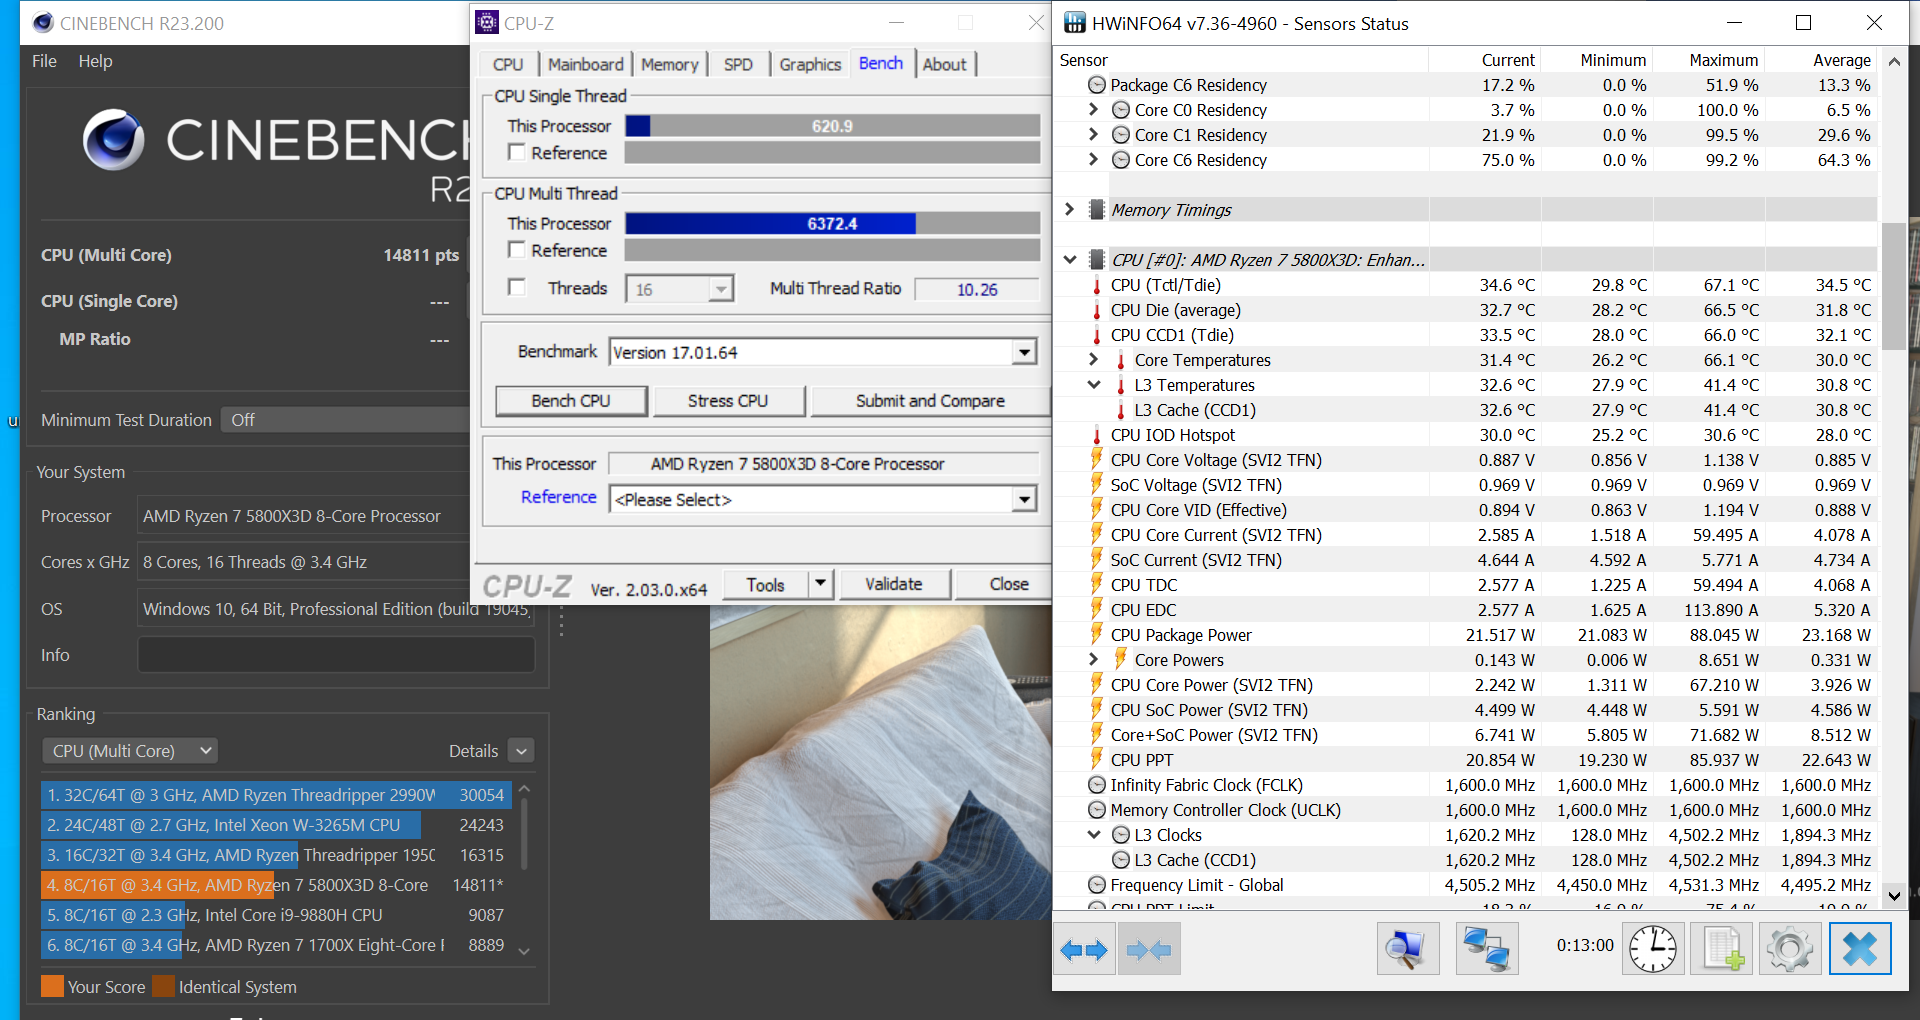
Task: Enable Reference checkbox under CPU Multi Thread
Action: coord(516,250)
